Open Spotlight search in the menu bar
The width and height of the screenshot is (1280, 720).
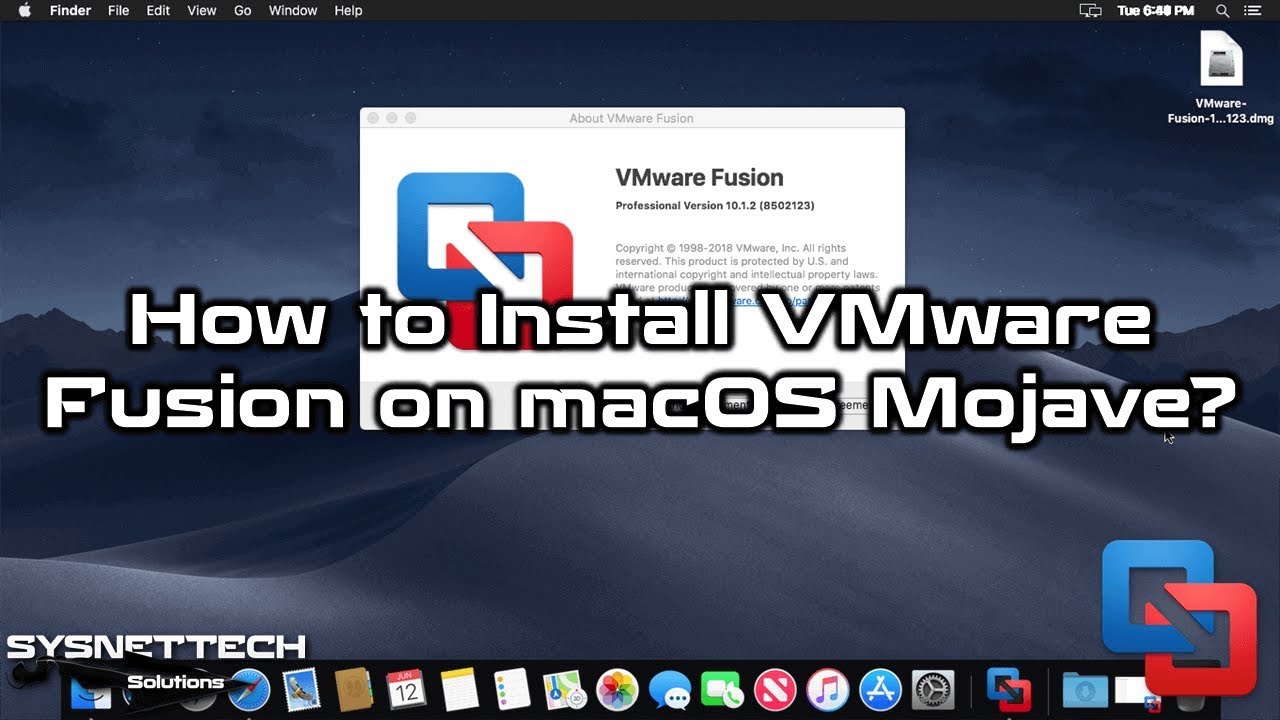point(1222,10)
